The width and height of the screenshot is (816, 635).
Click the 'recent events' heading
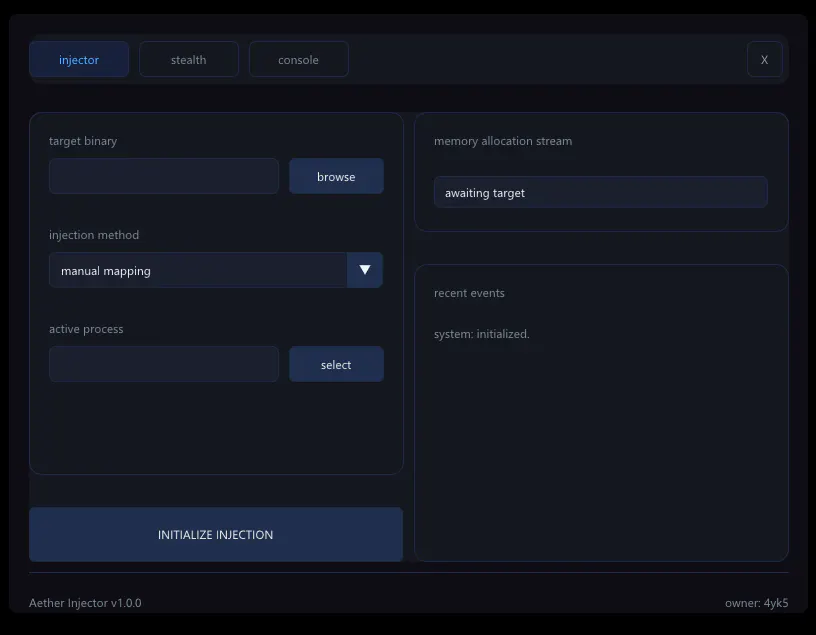click(x=469, y=293)
